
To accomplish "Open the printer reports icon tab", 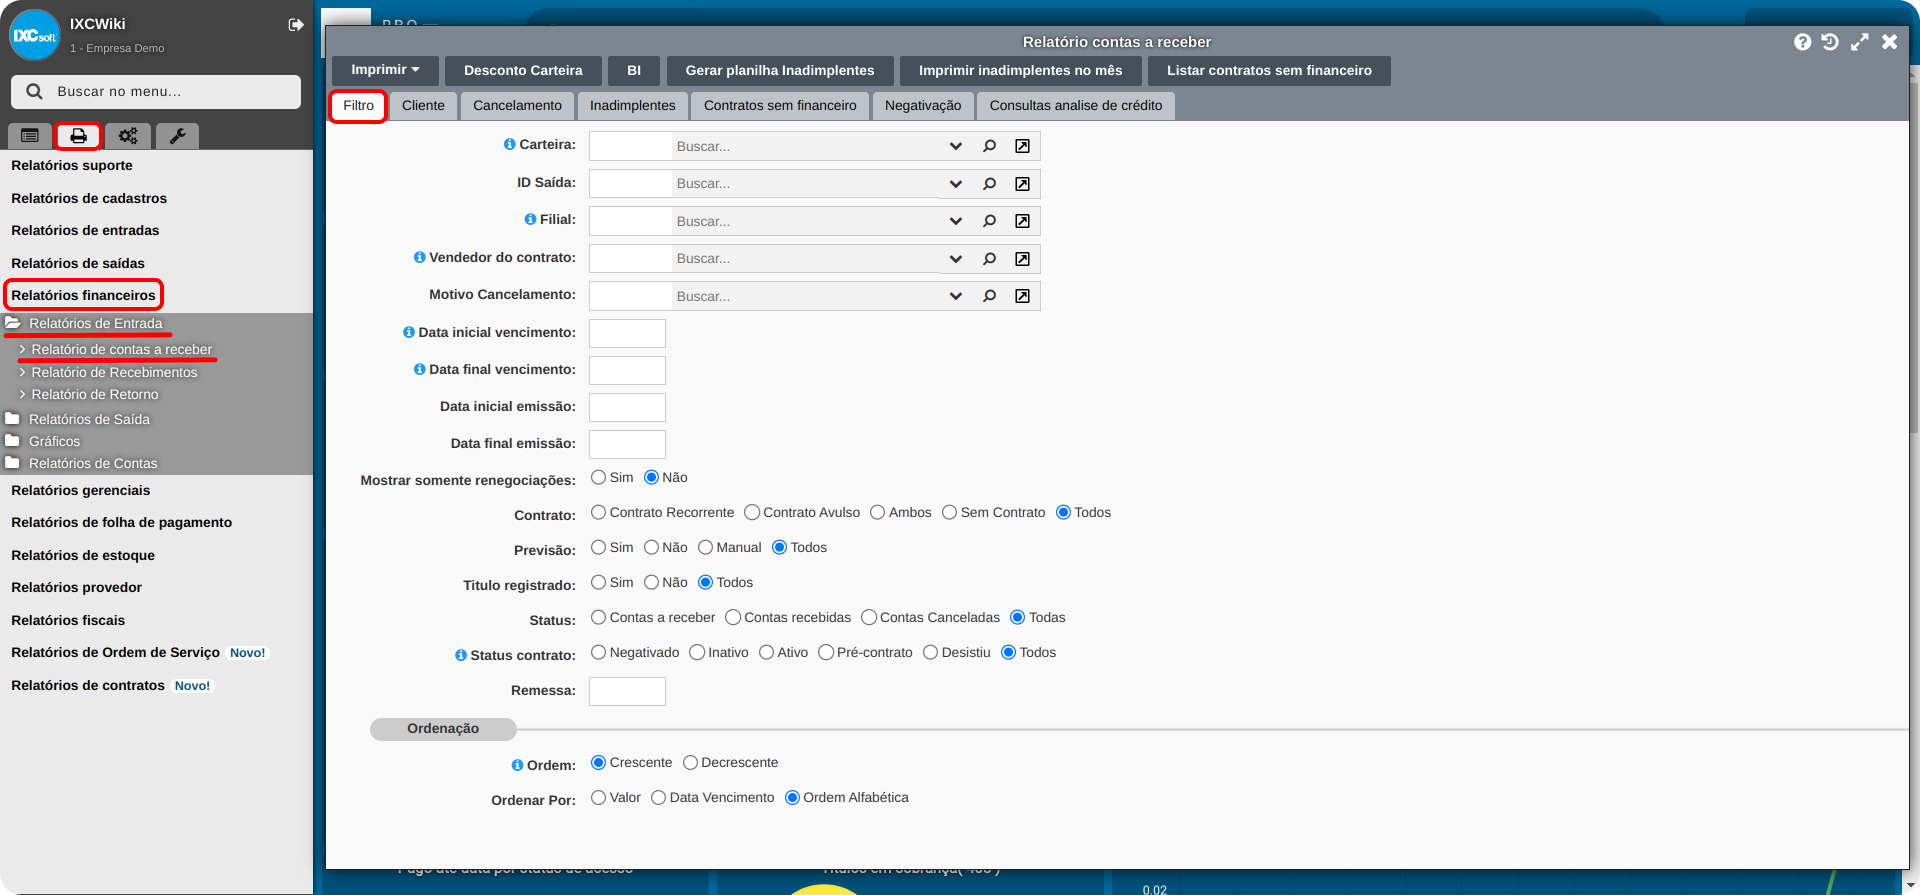I will 78,136.
